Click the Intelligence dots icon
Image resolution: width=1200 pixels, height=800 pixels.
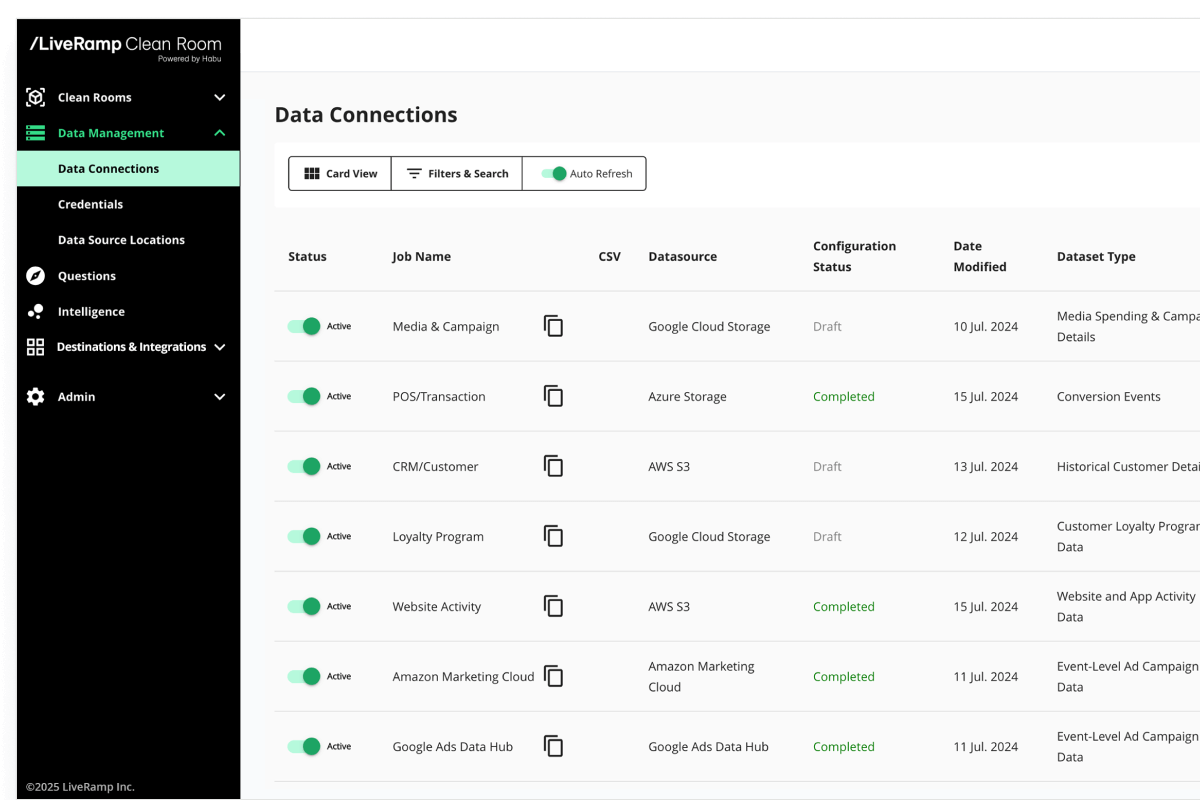point(36,312)
